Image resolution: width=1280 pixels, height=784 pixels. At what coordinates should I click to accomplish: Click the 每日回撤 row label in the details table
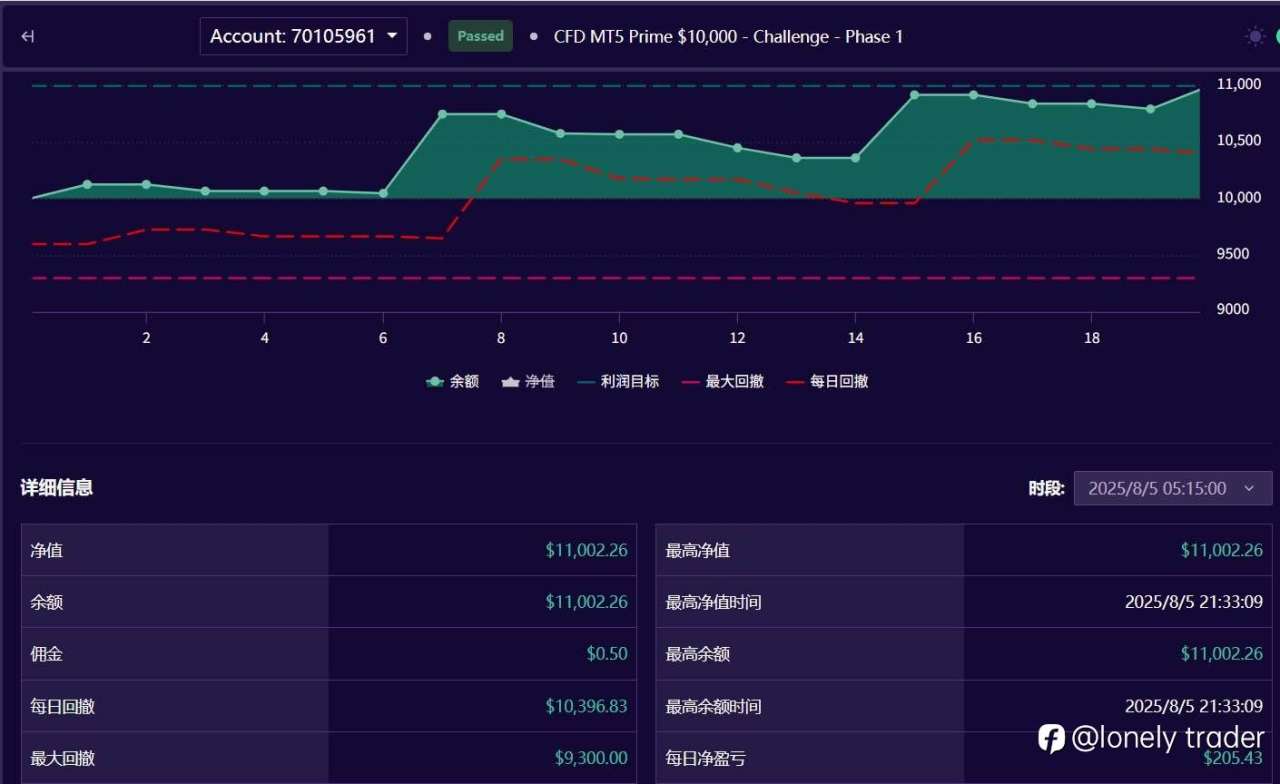(63, 706)
